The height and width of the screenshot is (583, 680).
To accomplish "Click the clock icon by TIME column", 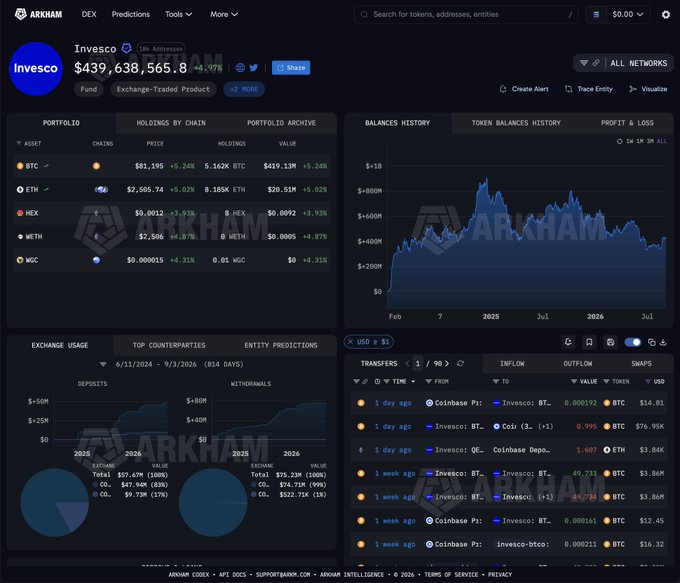I will click(377, 382).
